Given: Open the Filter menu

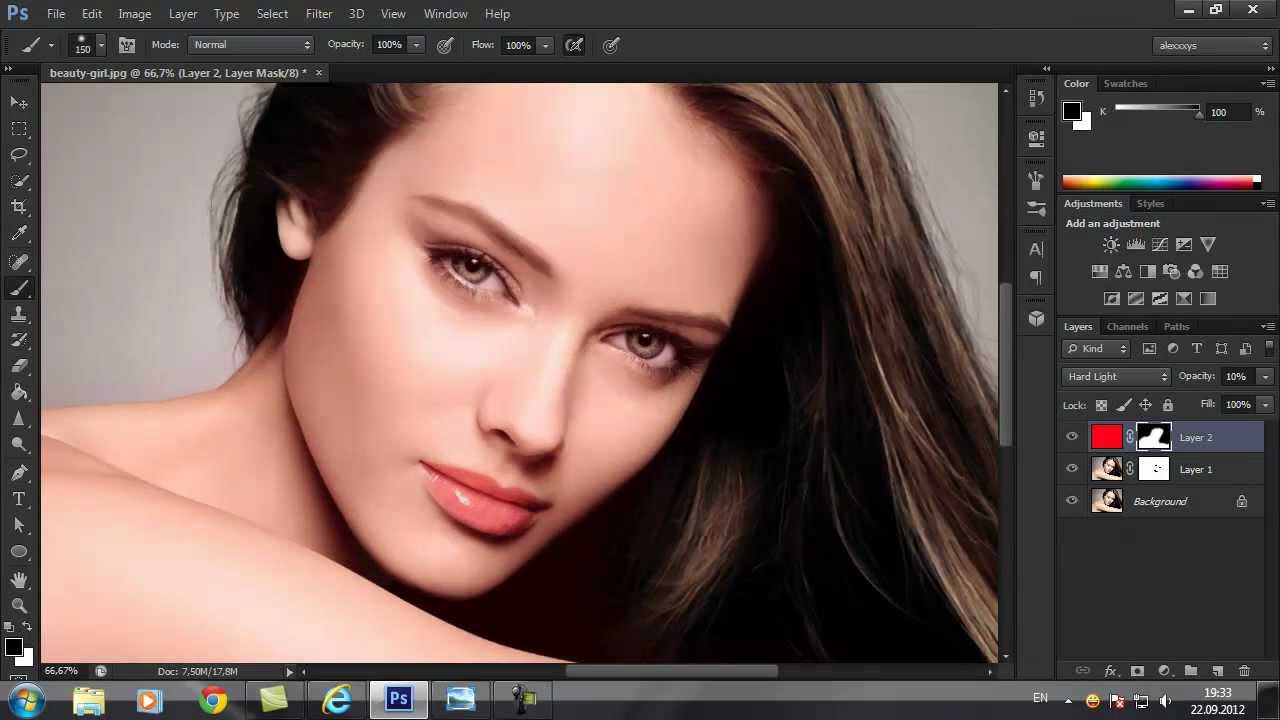Looking at the screenshot, I should click(x=319, y=14).
